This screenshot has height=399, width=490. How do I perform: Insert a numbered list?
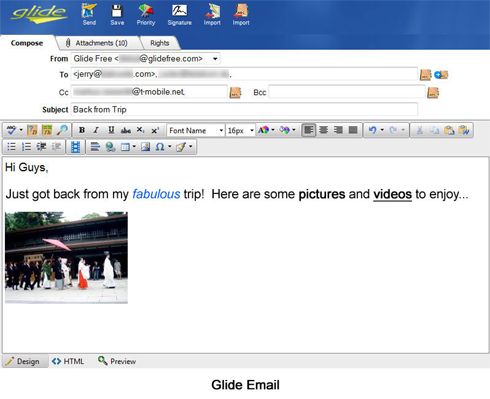tap(26, 147)
